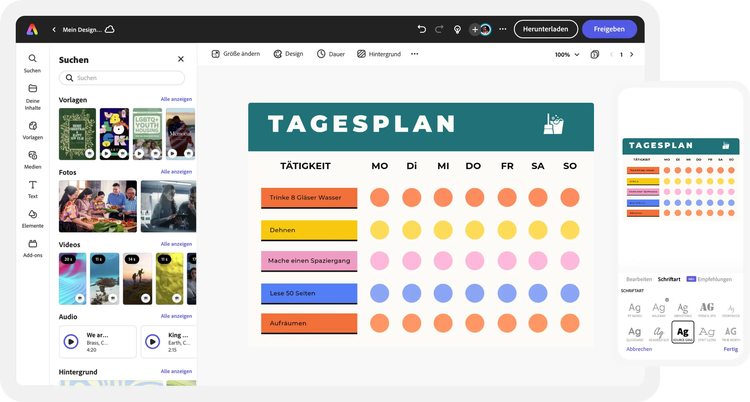Open Vorlagen in the left sidebar

pyautogui.click(x=33, y=130)
